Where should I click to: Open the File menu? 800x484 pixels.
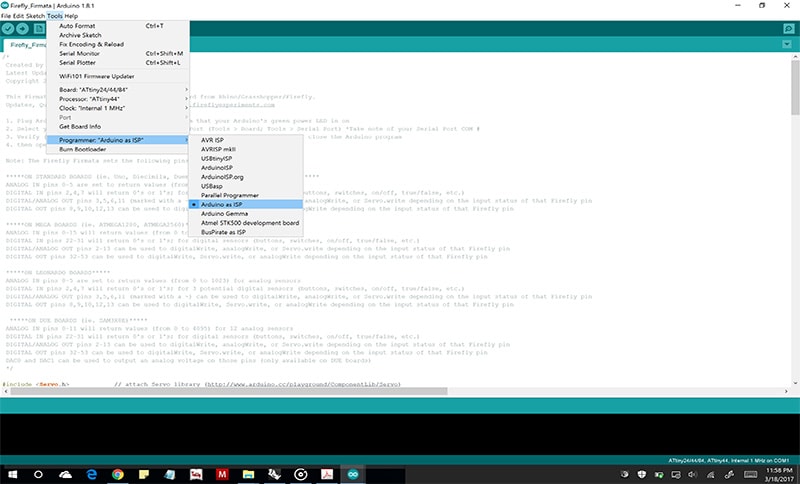(x=6, y=16)
